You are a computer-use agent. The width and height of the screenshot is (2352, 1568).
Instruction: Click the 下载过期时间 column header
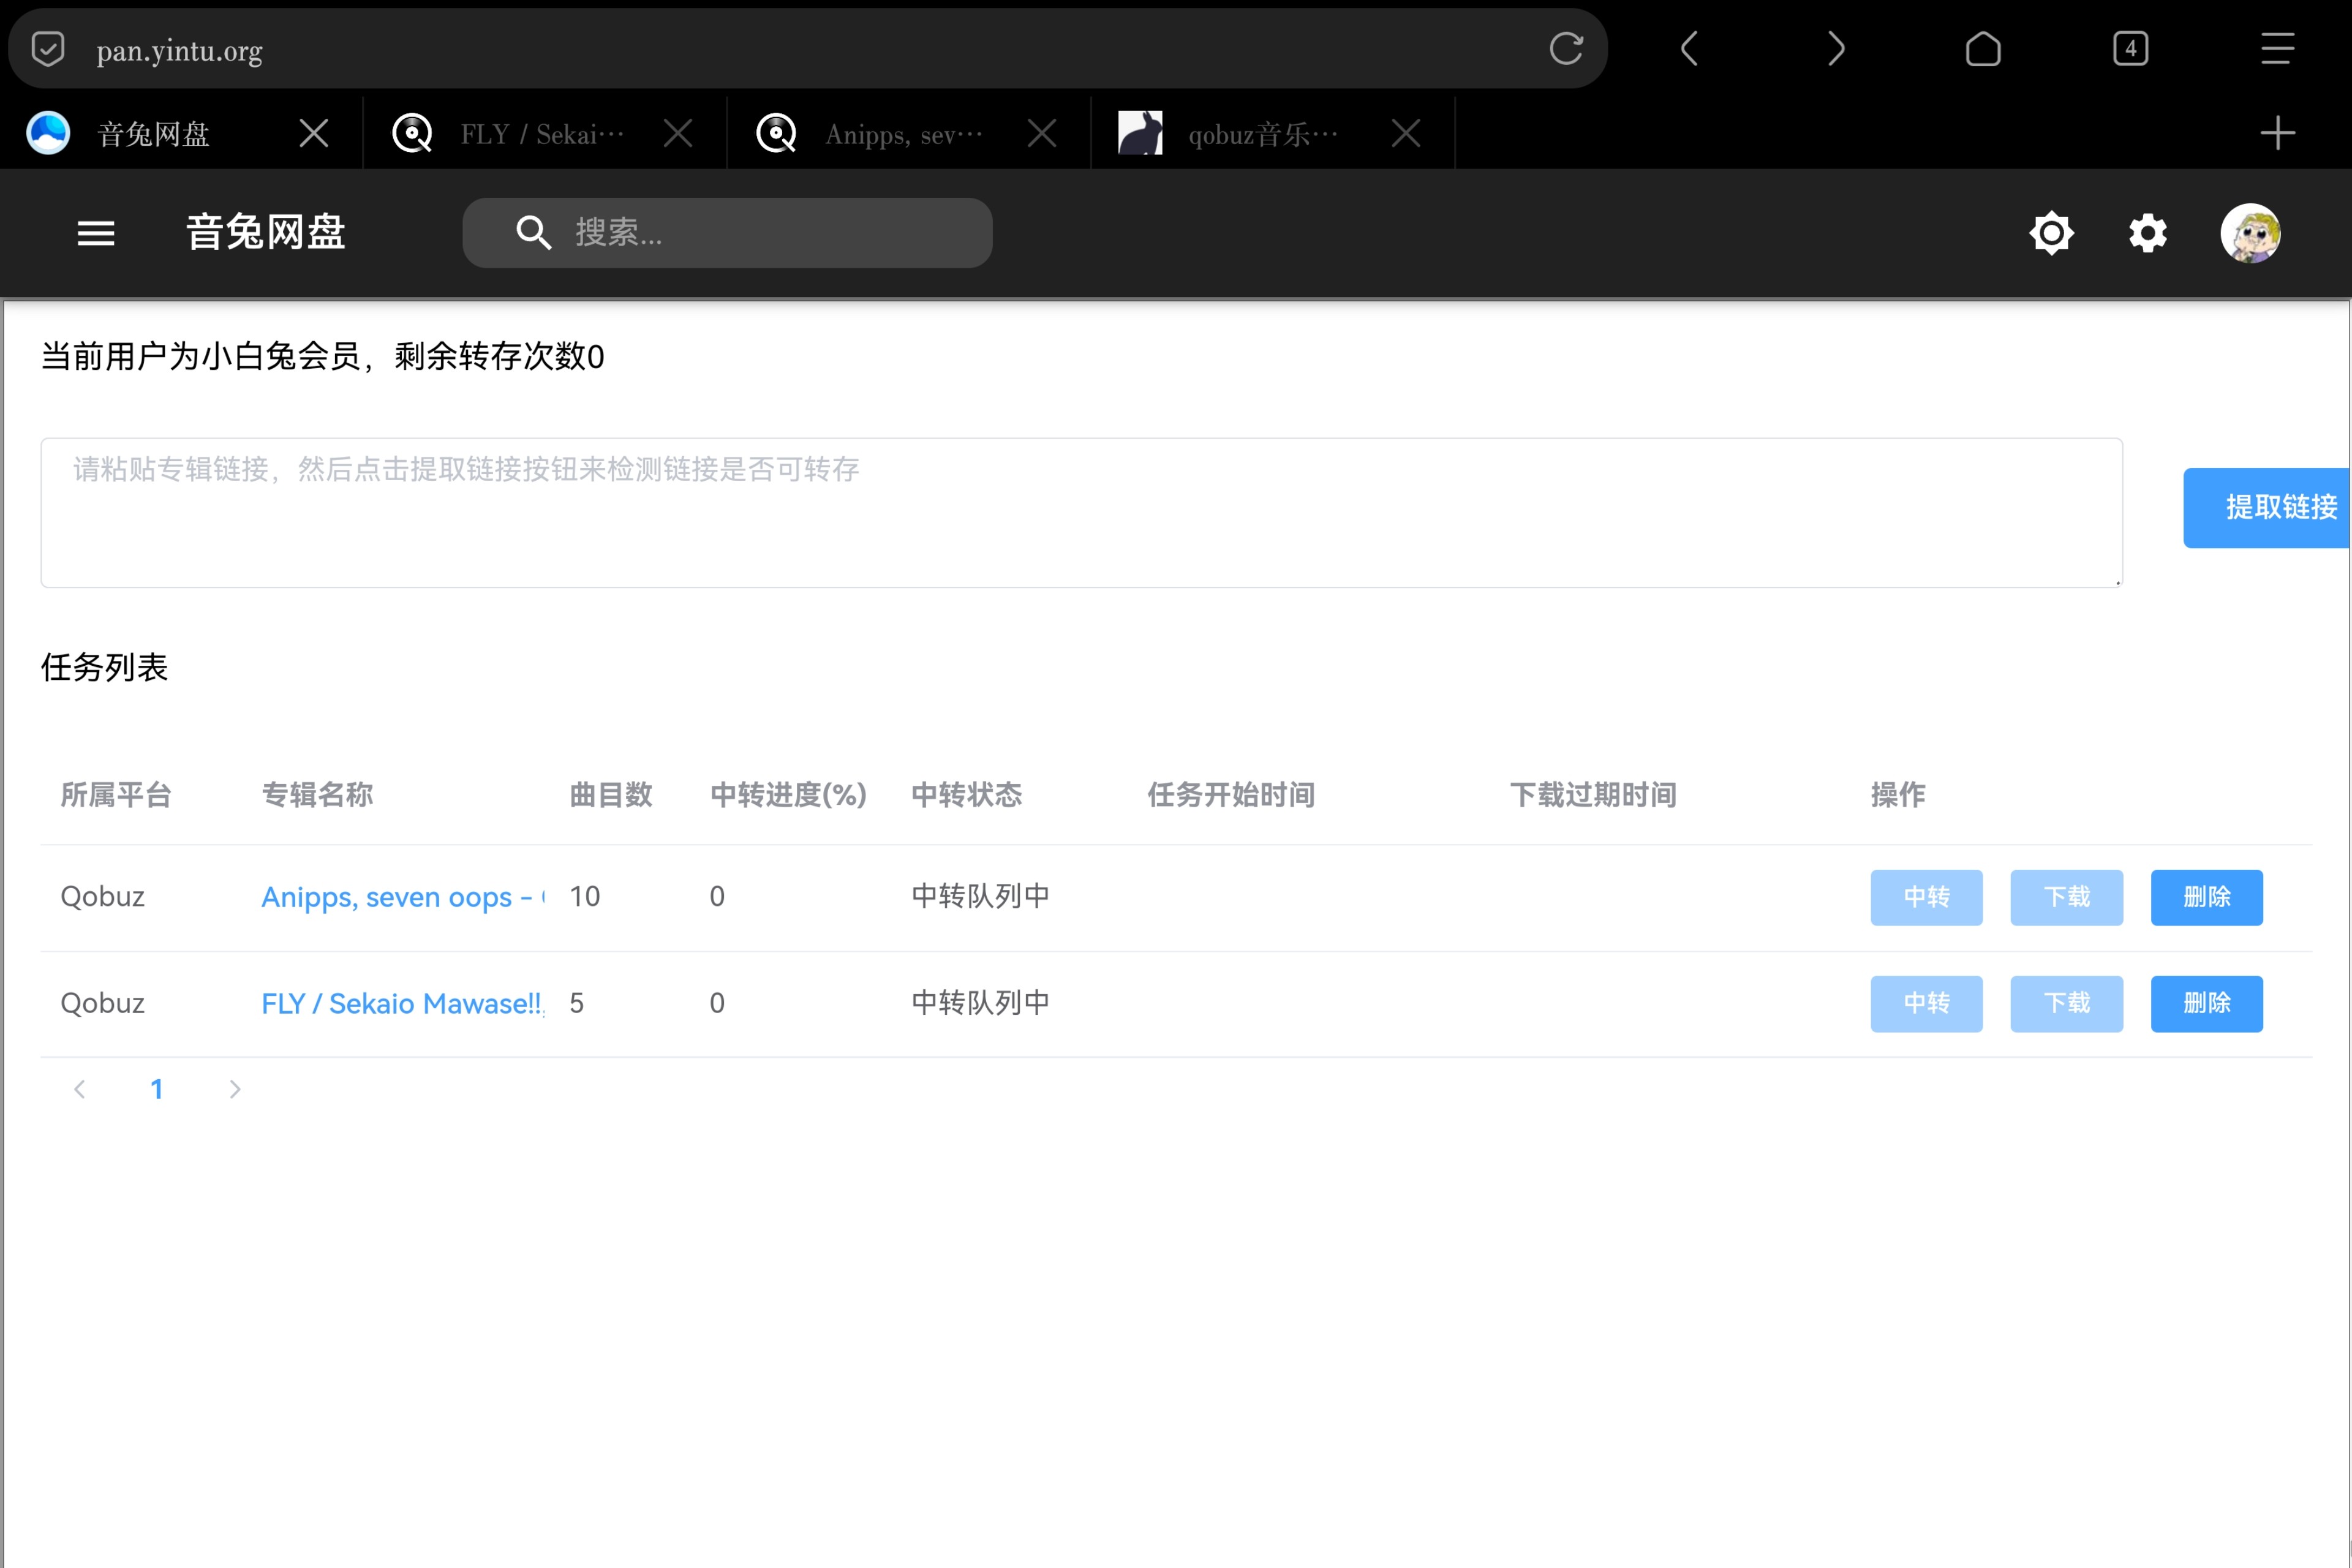[x=1593, y=795]
